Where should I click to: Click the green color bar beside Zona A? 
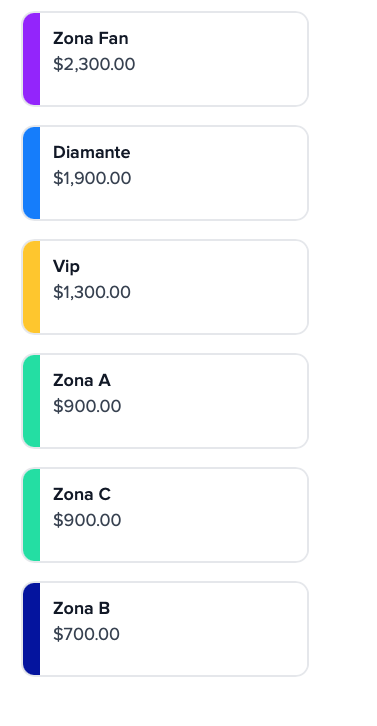pos(31,401)
